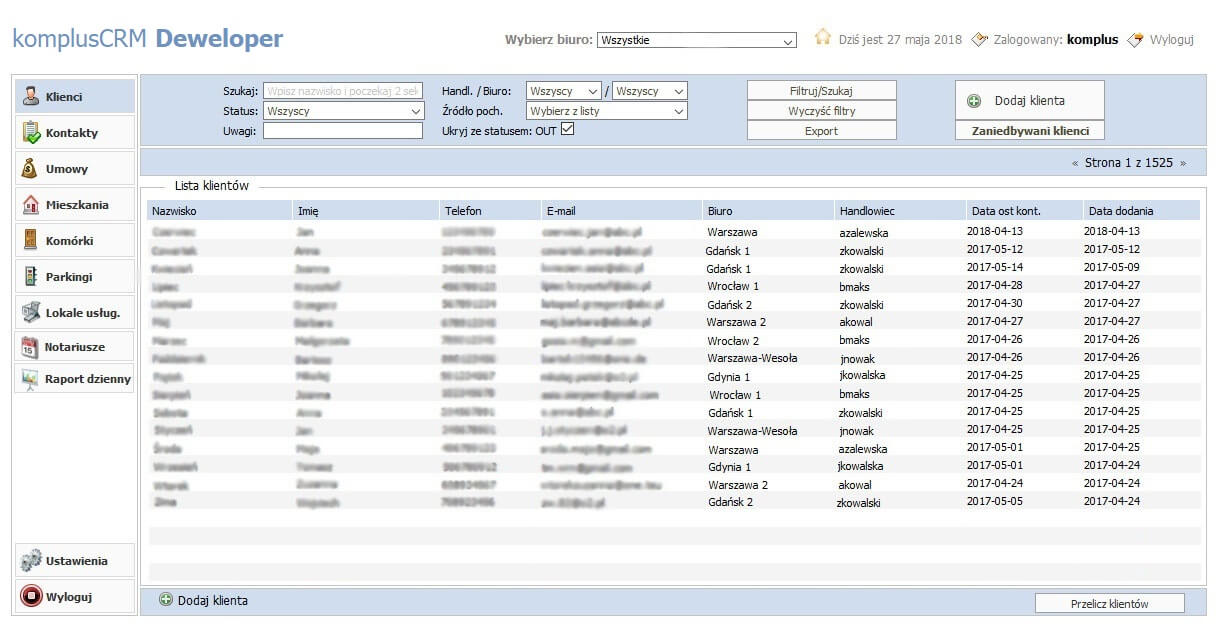Click the Strona 1 z 1525 page indicator
The image size is (1221, 633).
[x=1129, y=163]
